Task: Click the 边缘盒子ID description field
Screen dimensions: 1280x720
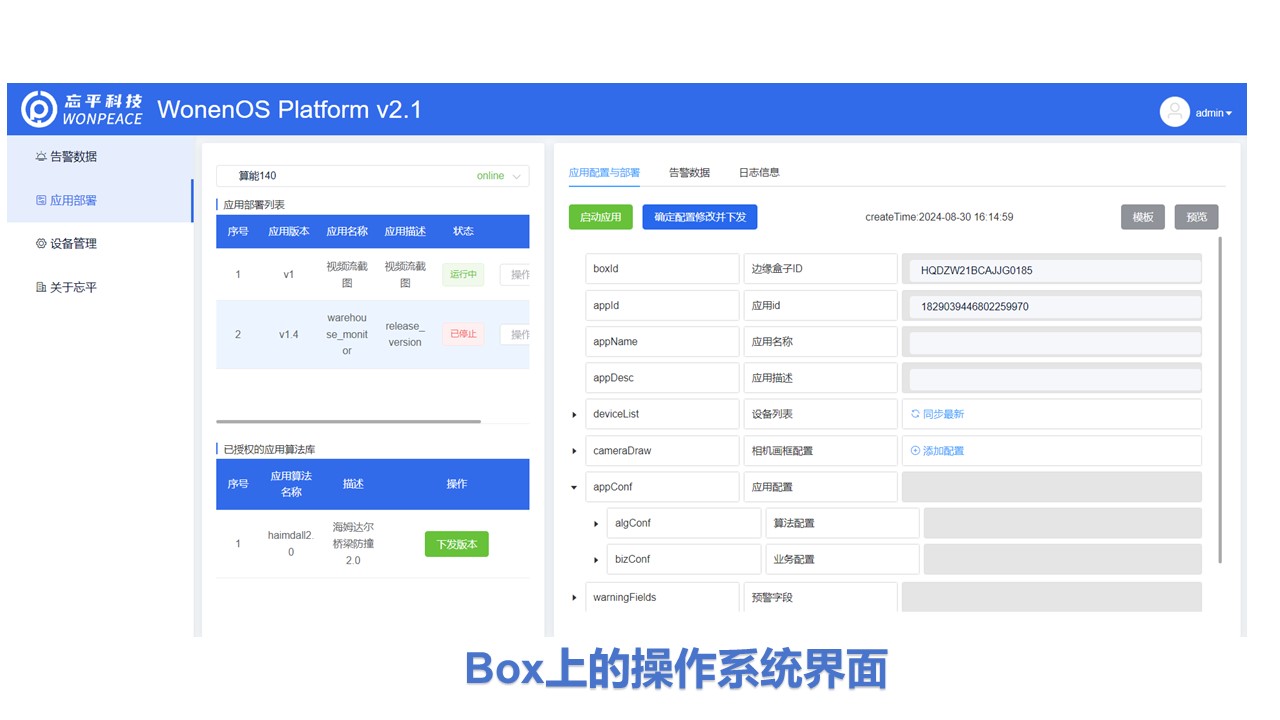Action: 820,269
